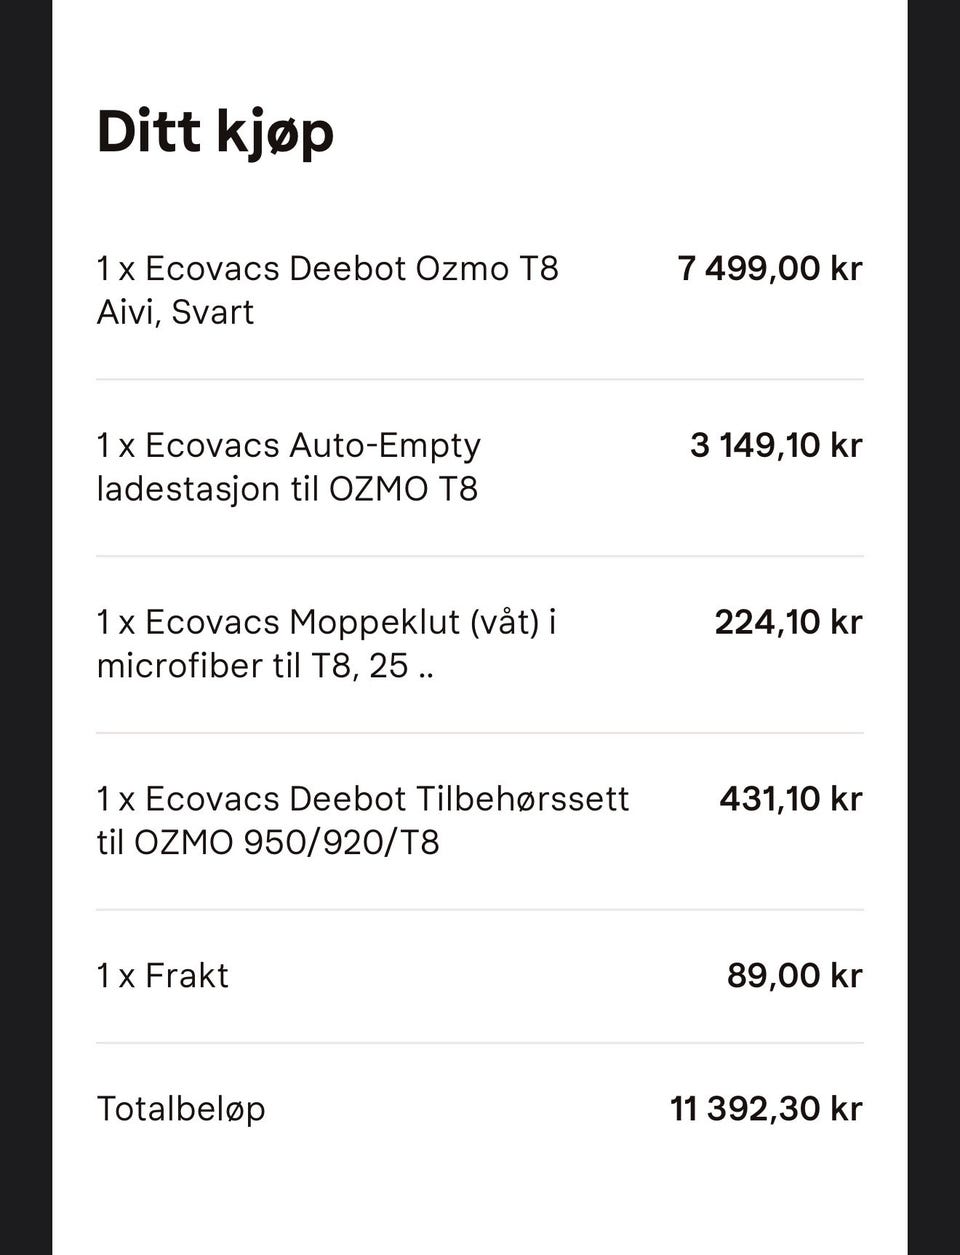Click the divider above the Frakt row

480,910
